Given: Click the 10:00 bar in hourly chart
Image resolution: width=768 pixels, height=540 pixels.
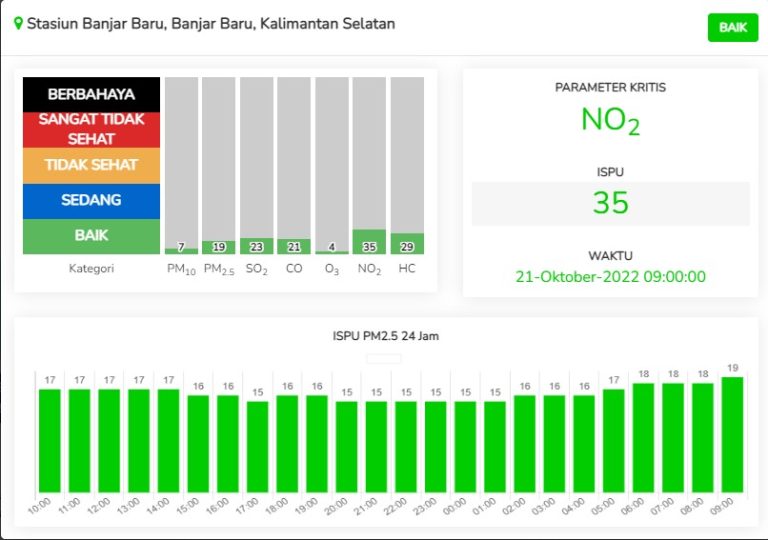Looking at the screenshot, I should click(50, 441).
